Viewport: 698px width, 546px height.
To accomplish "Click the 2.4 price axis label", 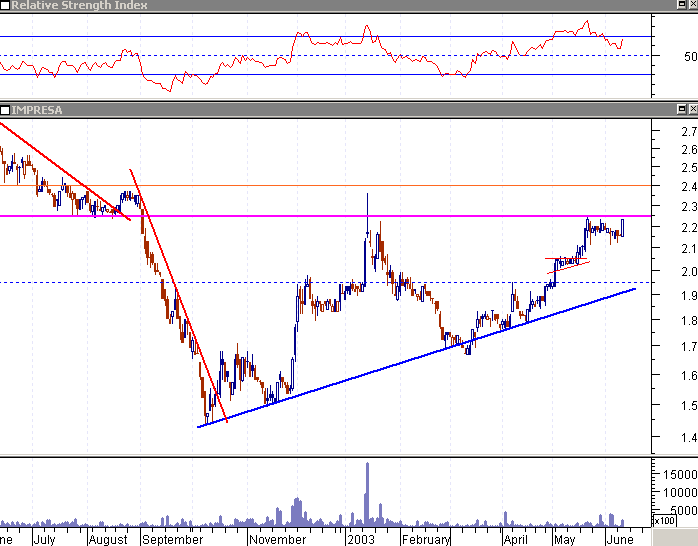I will (x=689, y=186).
